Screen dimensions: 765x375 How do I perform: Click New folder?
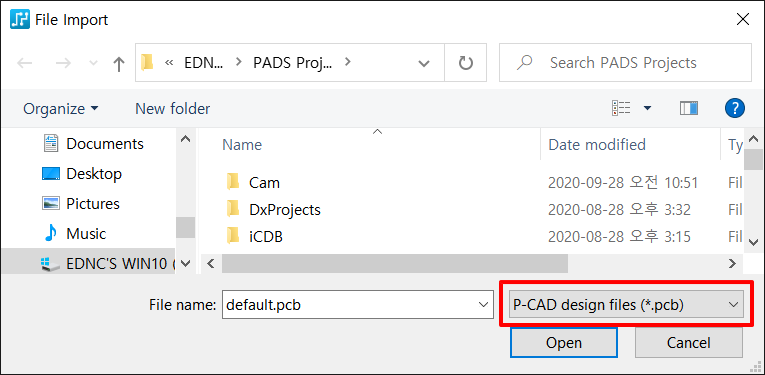[173, 108]
